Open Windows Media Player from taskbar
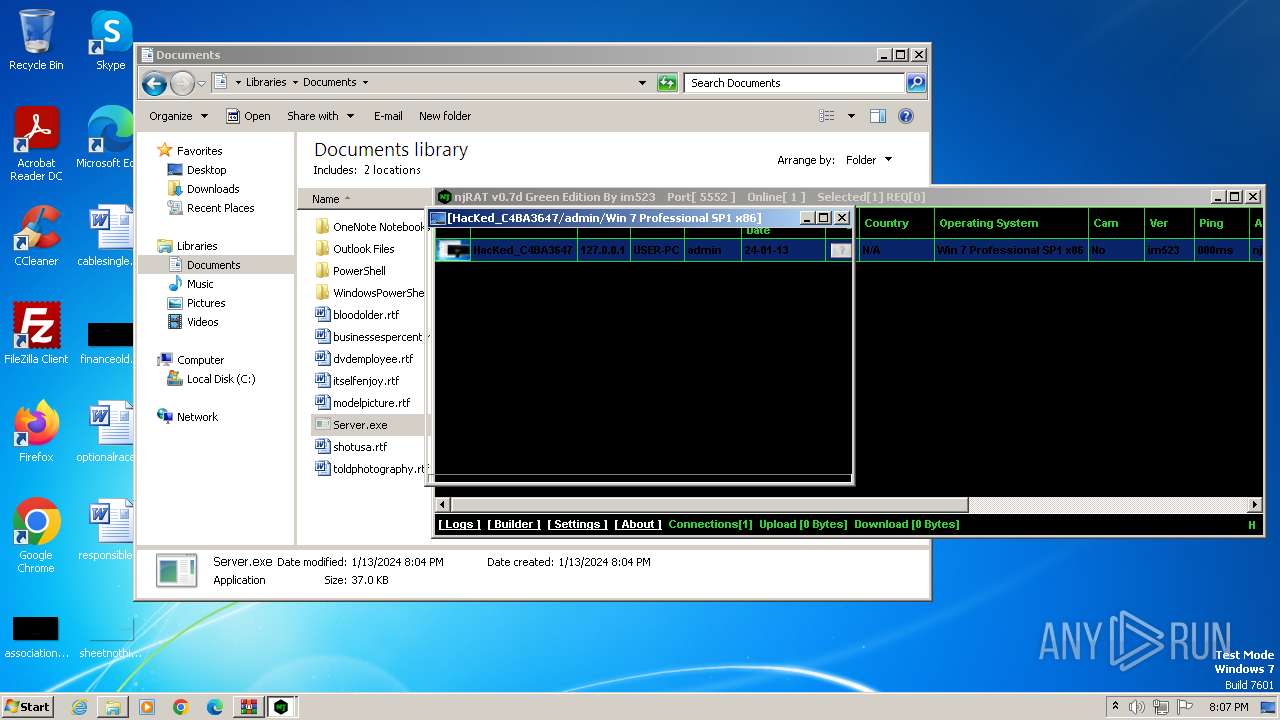 [147, 707]
